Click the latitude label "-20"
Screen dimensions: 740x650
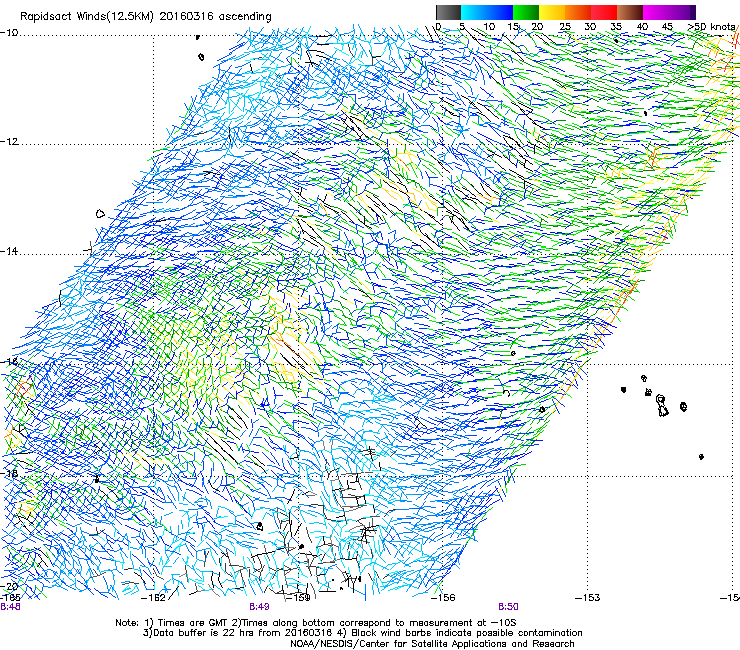pyautogui.click(x=9, y=586)
